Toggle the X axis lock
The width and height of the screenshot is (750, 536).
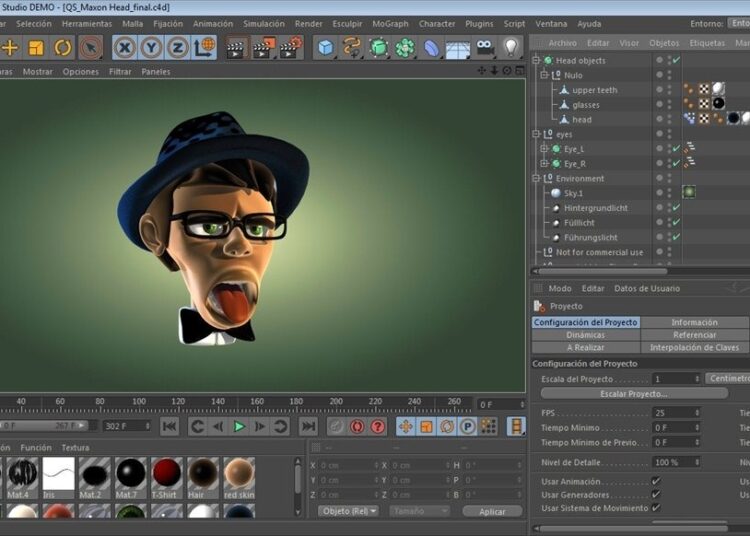(125, 48)
